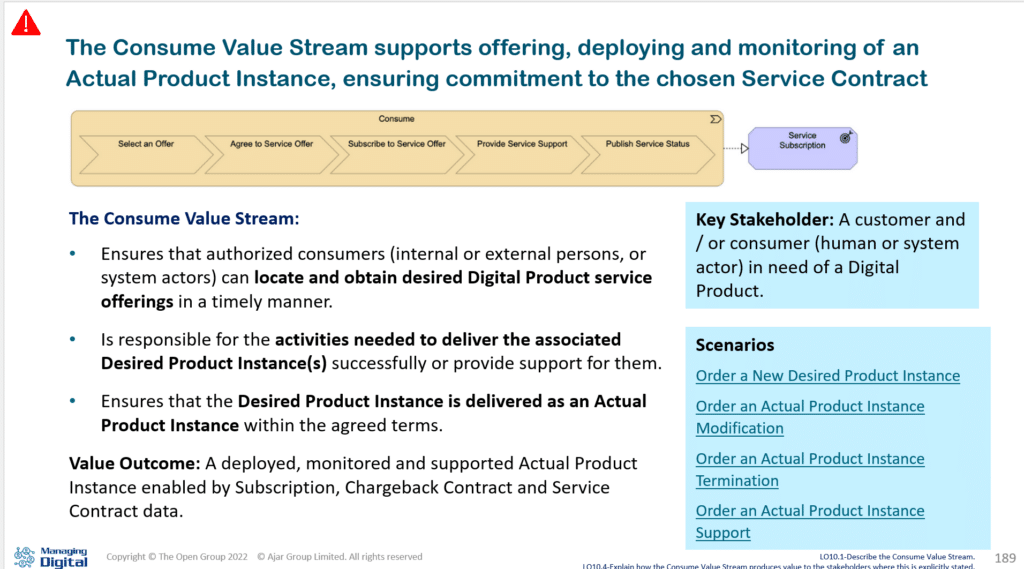1024x569 pixels.
Task: Open 'Order an Actual Product Instance Support' link
Action: [x=810, y=521]
